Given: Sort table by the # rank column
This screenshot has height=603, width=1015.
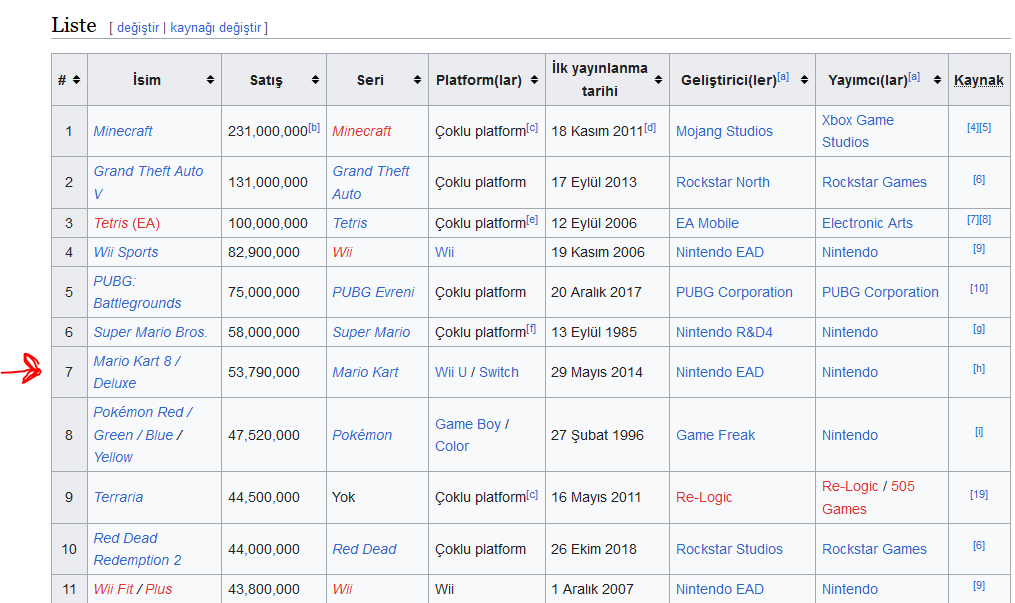Looking at the screenshot, I should [76, 80].
